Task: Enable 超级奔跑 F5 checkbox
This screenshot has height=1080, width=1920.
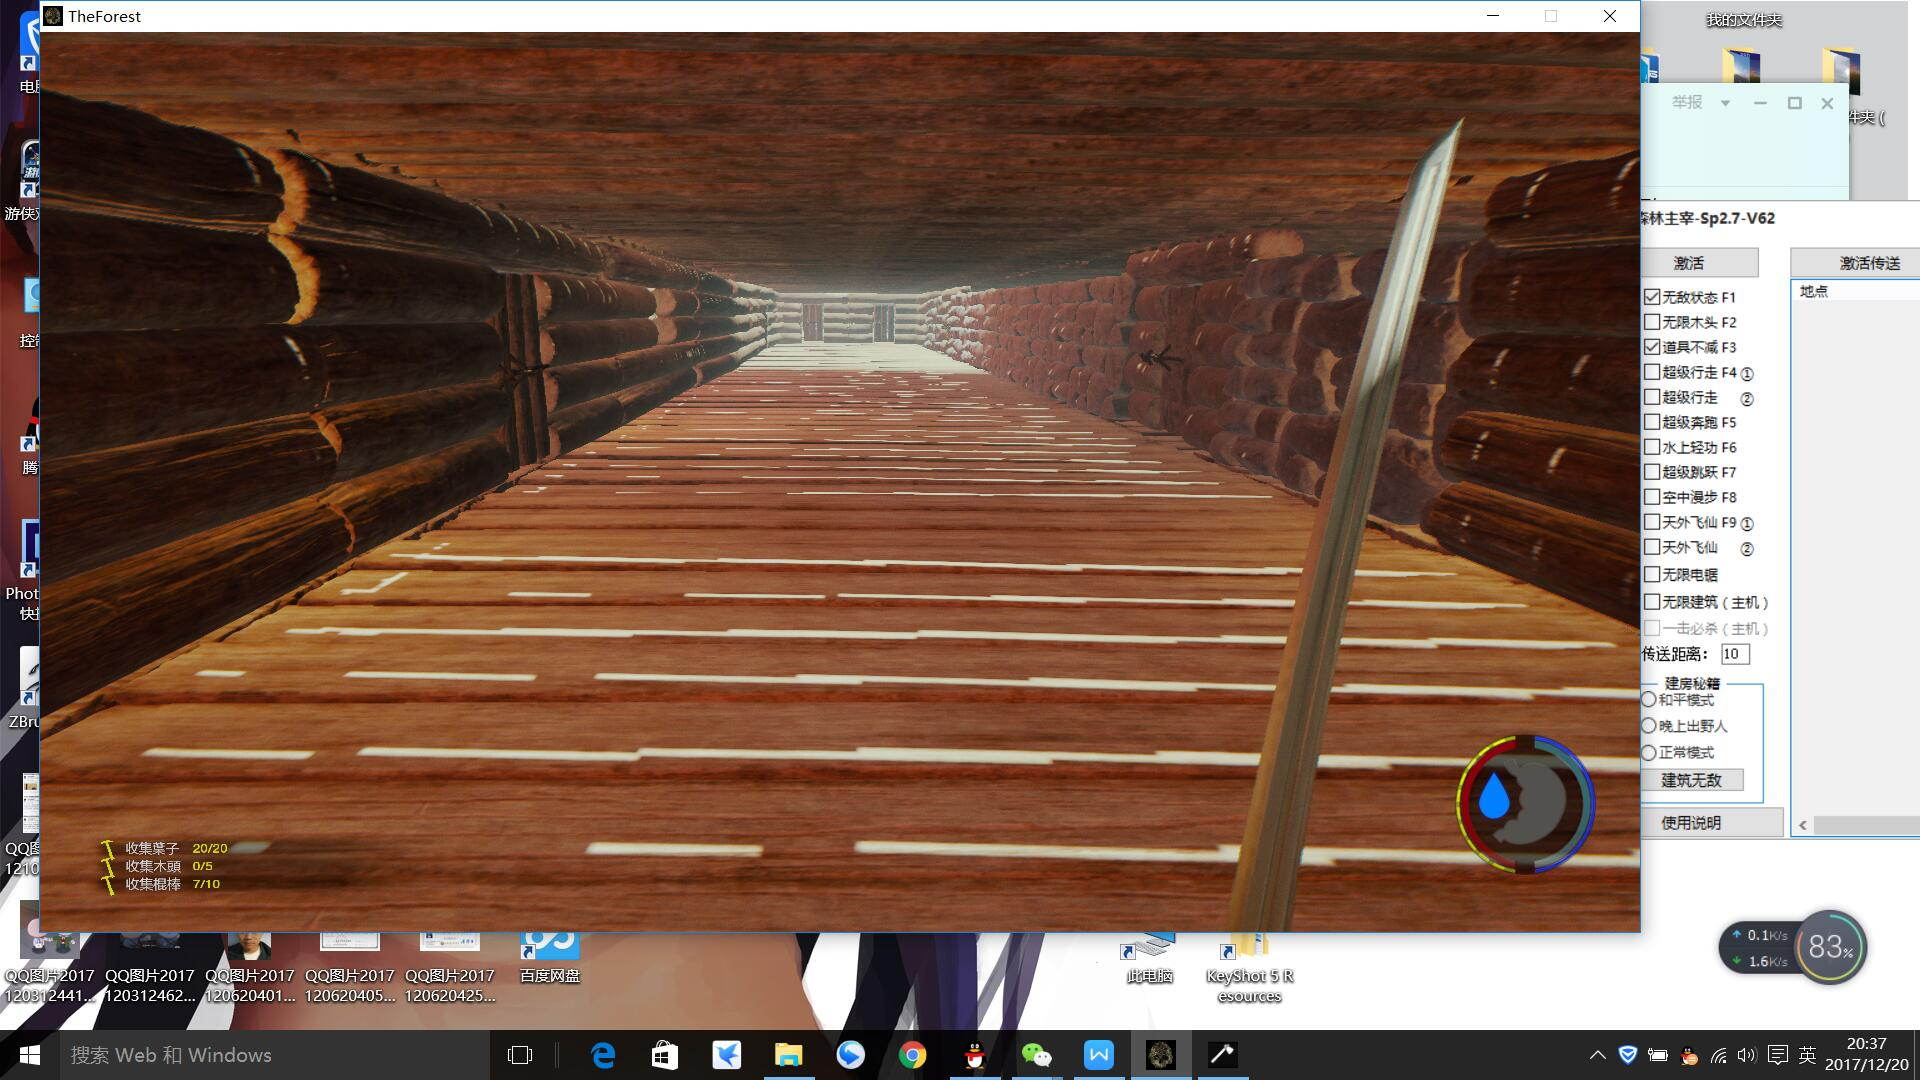Action: 1652,422
